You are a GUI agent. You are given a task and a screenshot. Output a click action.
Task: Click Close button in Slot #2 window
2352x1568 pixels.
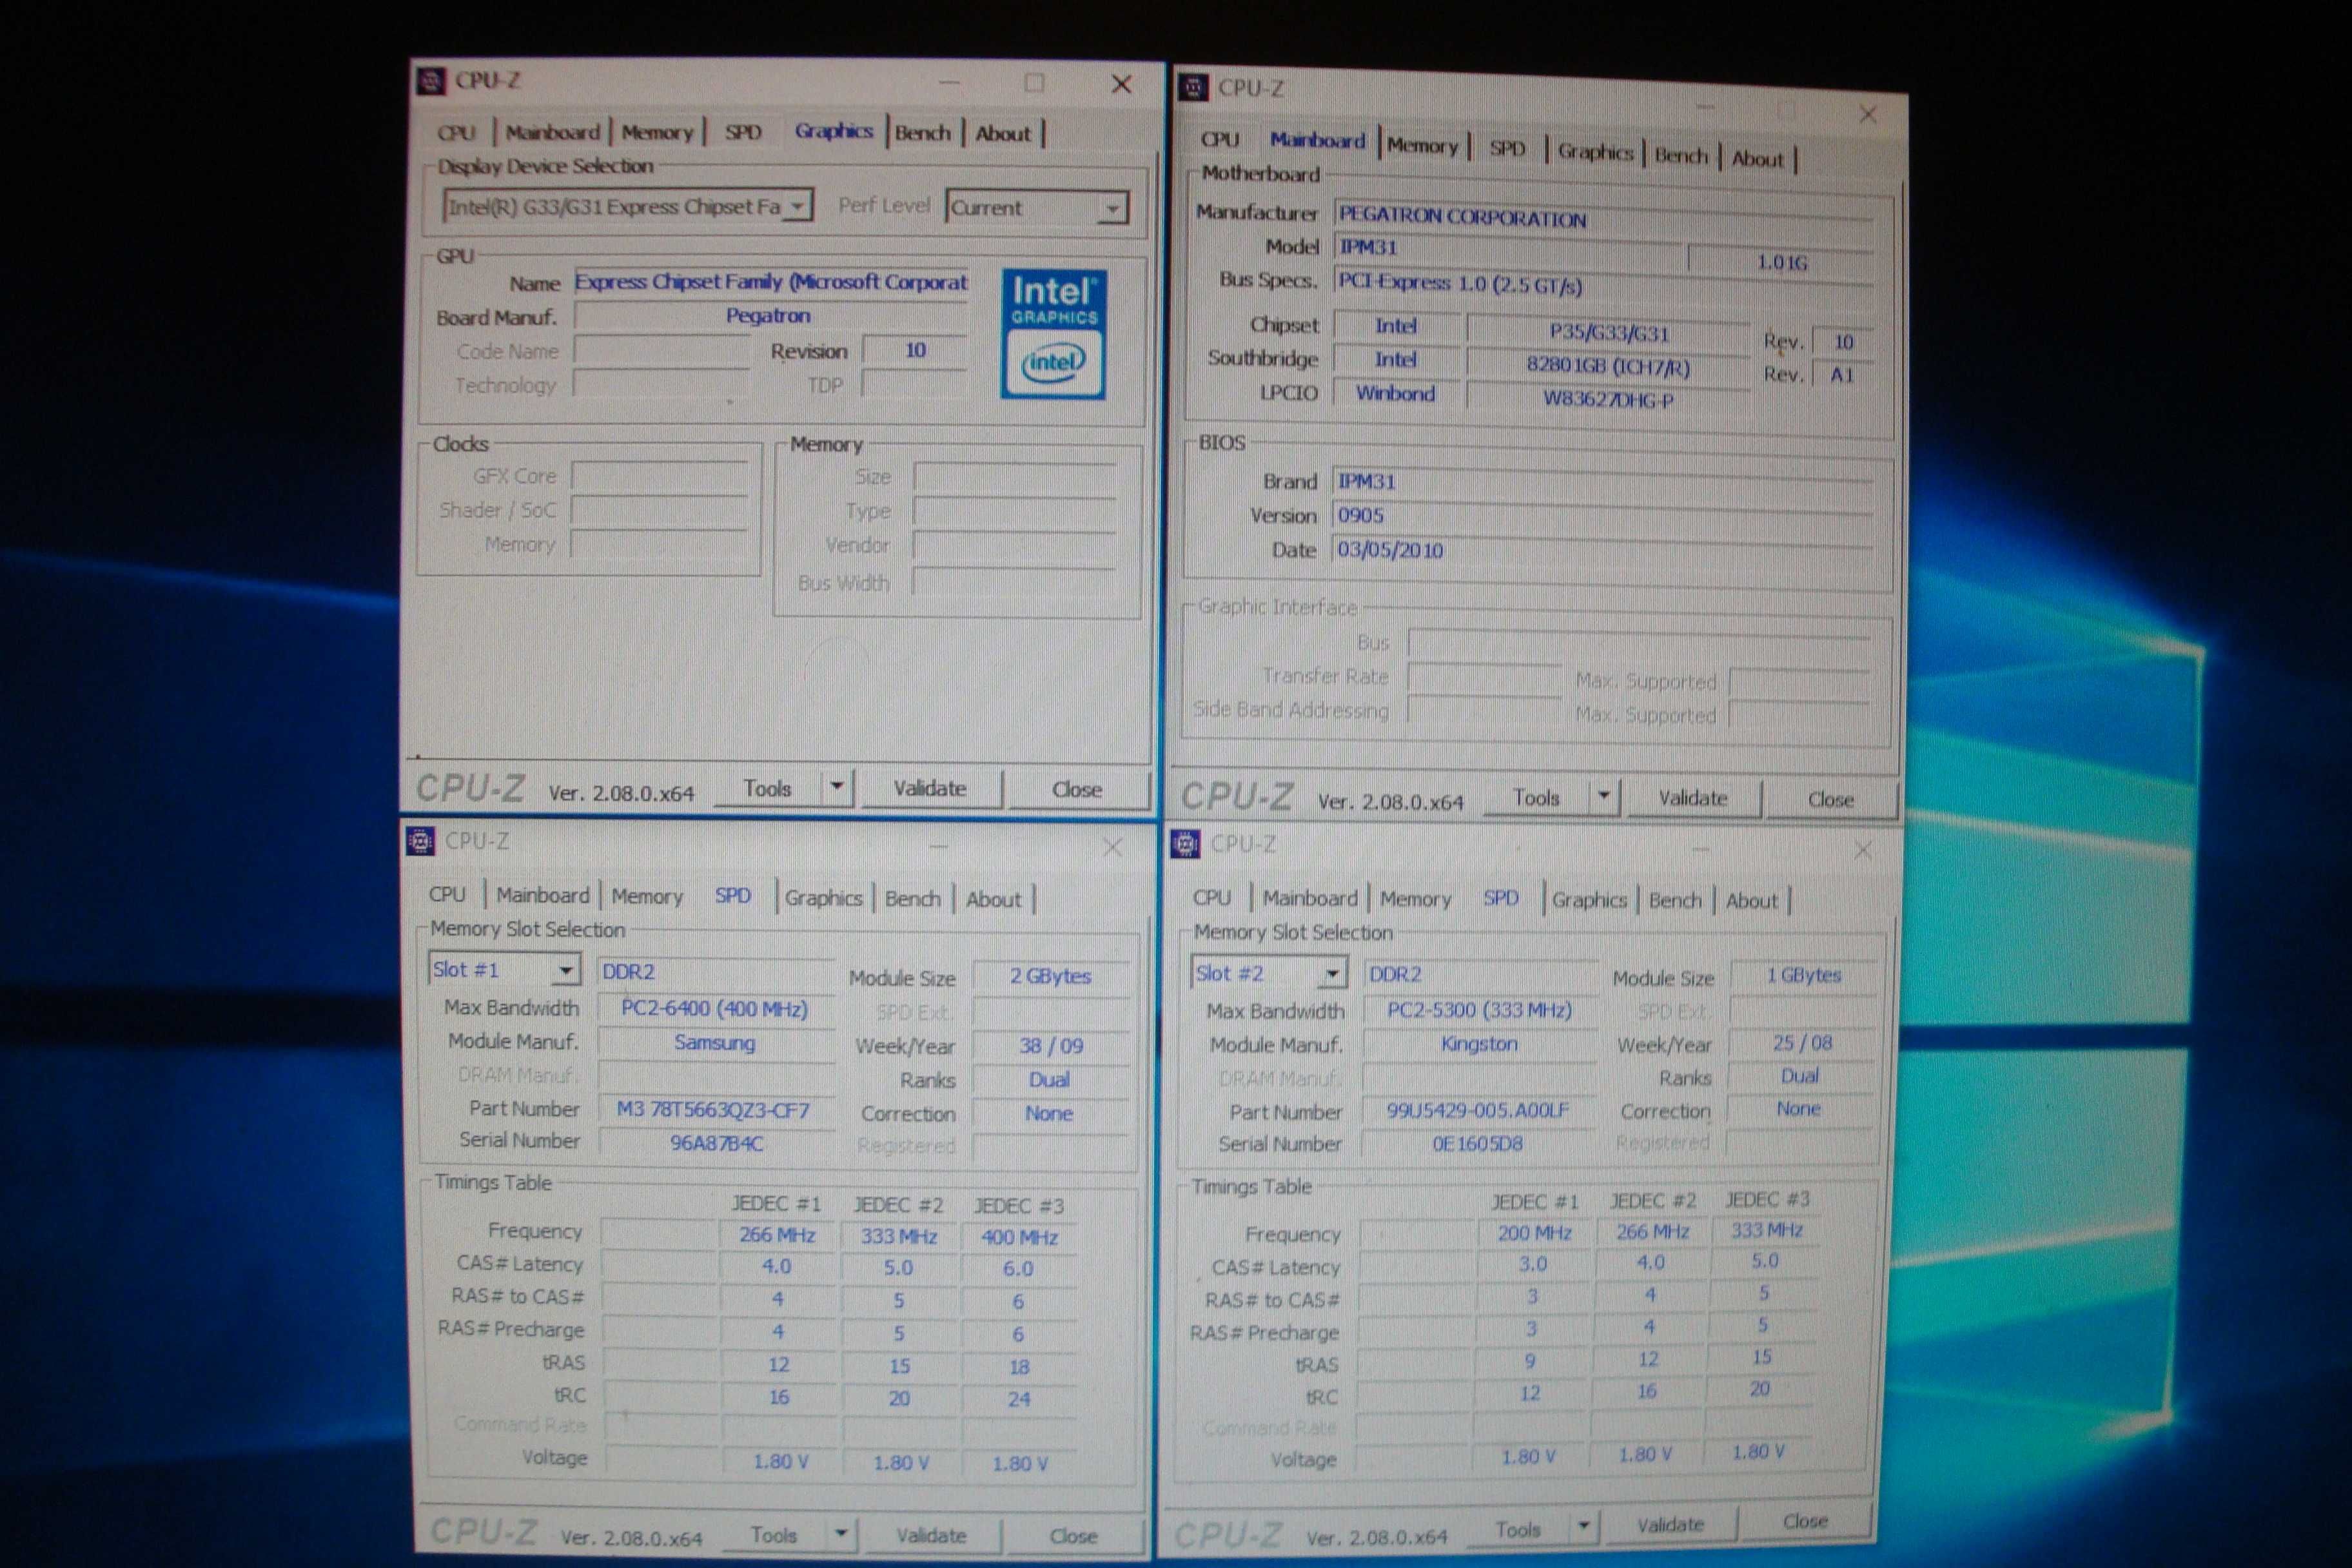1805,1521
